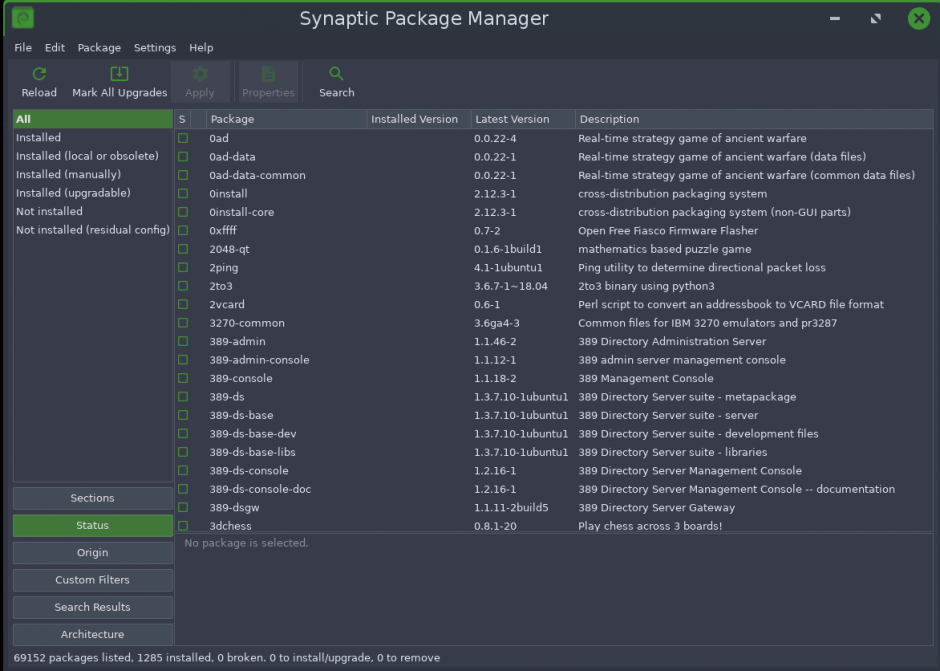Switch to the Architecture filter
Screen dimensions: 940x671
point(91,634)
